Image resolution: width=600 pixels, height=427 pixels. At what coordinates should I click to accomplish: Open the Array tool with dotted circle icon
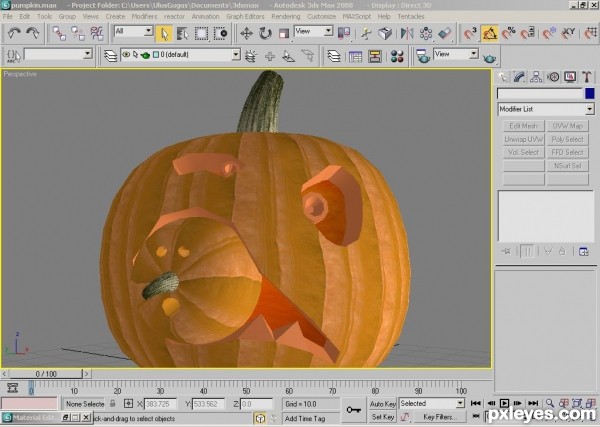click(426, 33)
